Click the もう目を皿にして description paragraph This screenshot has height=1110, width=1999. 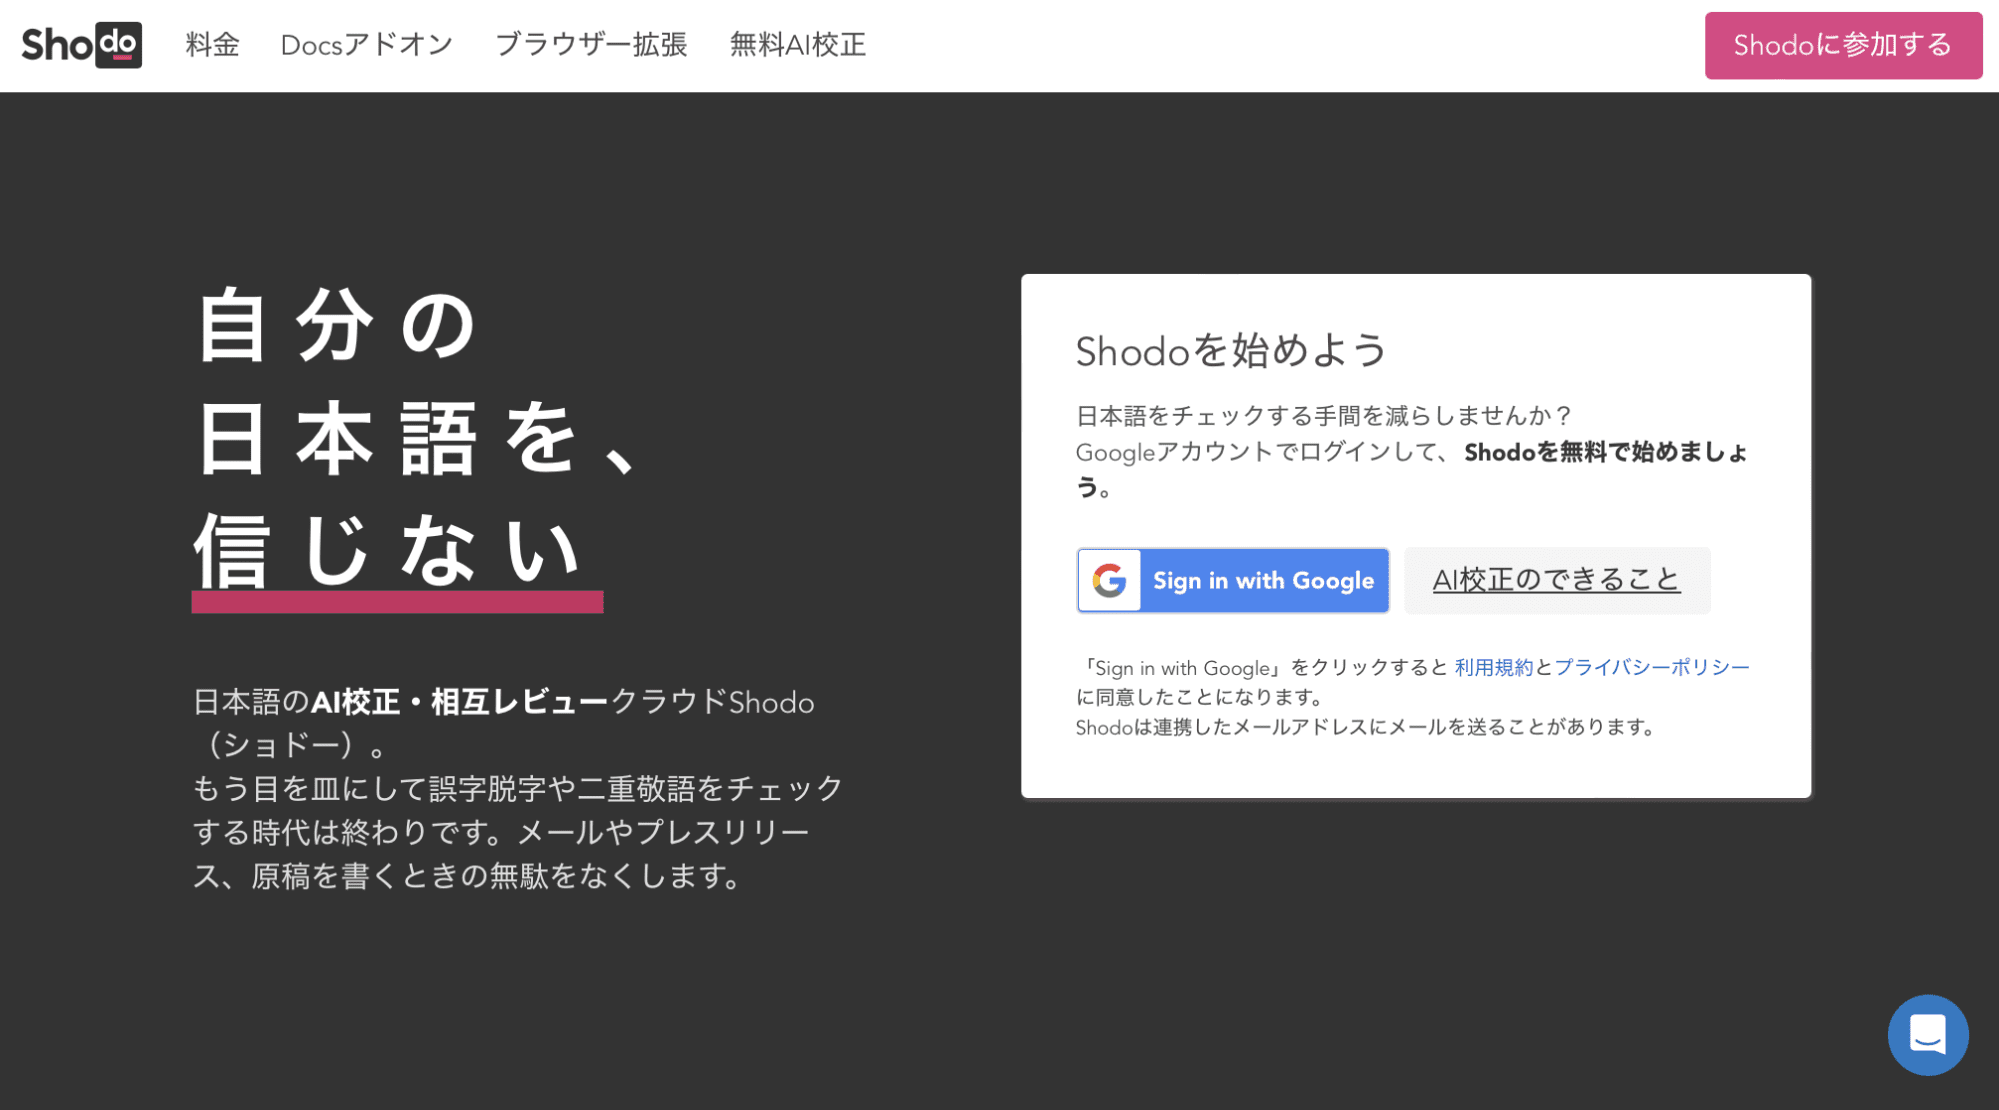pyautogui.click(x=518, y=832)
